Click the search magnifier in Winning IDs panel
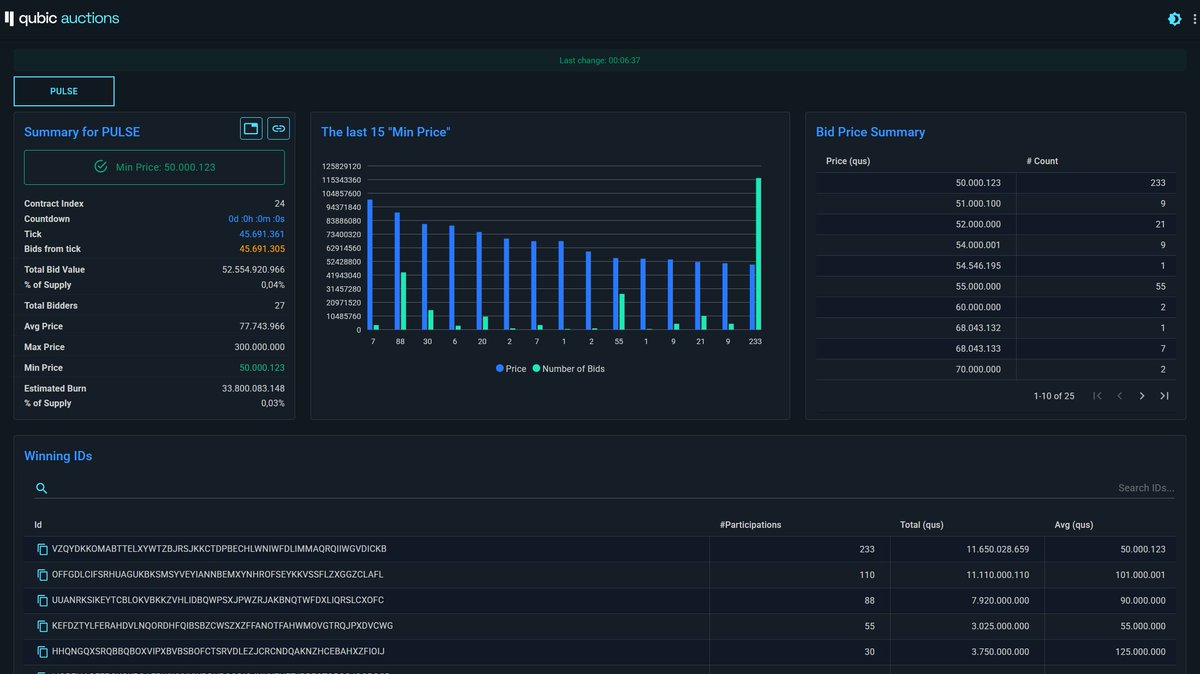Screen dimensions: 1200x674 coord(40,488)
